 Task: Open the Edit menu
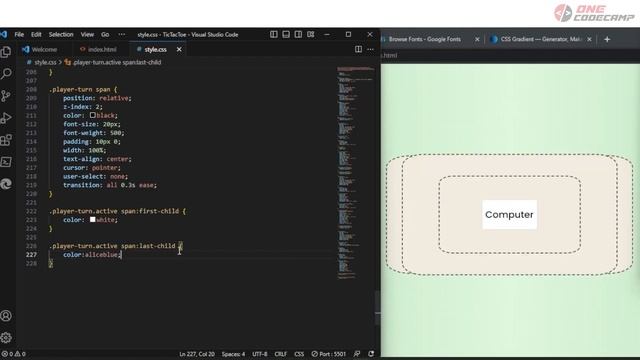coord(36,35)
